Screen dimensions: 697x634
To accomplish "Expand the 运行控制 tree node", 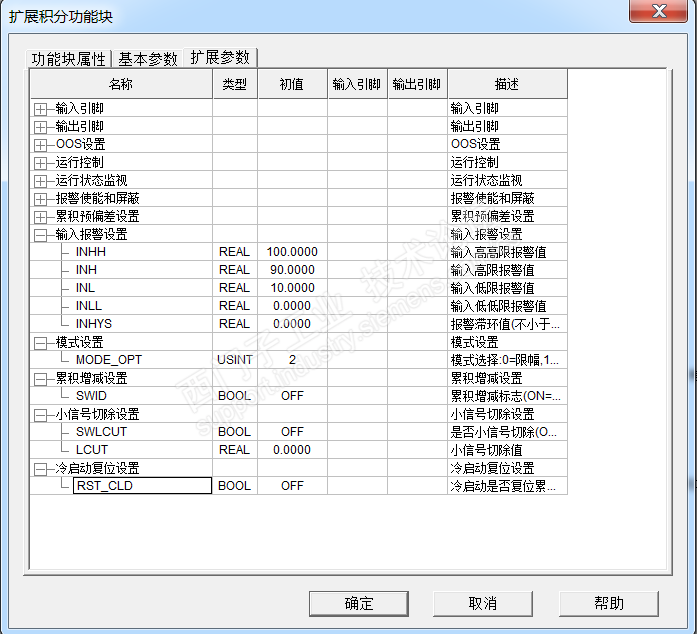I will (x=40, y=163).
